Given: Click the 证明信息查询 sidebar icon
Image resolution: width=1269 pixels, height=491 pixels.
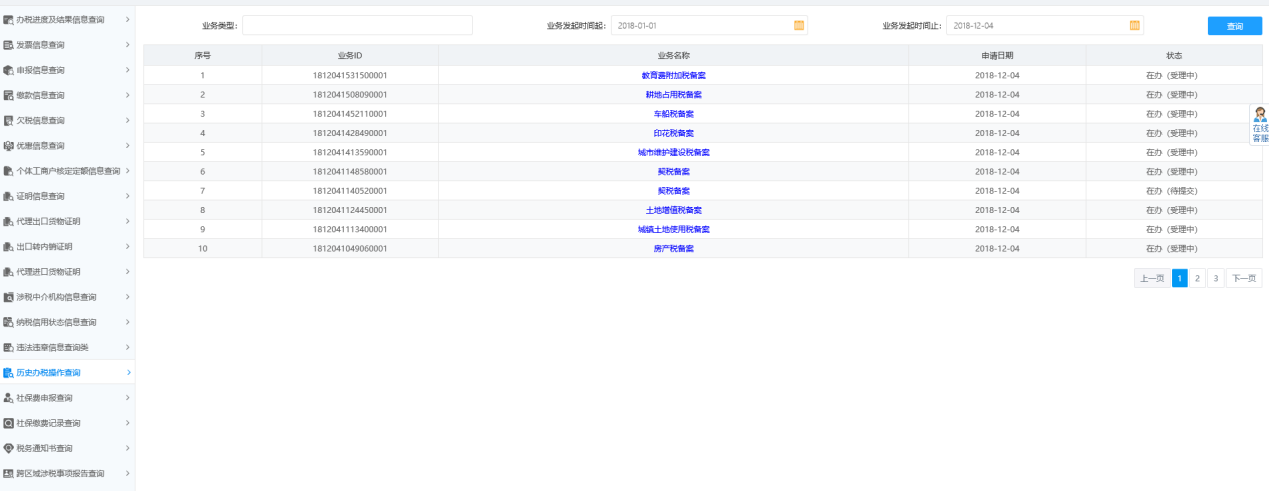Looking at the screenshot, I should point(8,196).
